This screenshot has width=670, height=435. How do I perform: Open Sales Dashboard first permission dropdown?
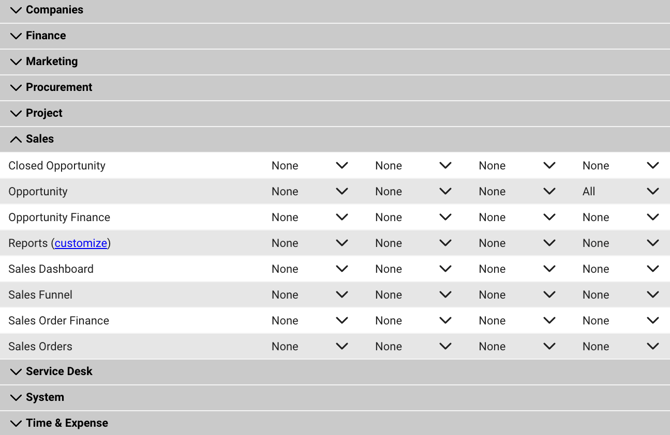(x=310, y=269)
